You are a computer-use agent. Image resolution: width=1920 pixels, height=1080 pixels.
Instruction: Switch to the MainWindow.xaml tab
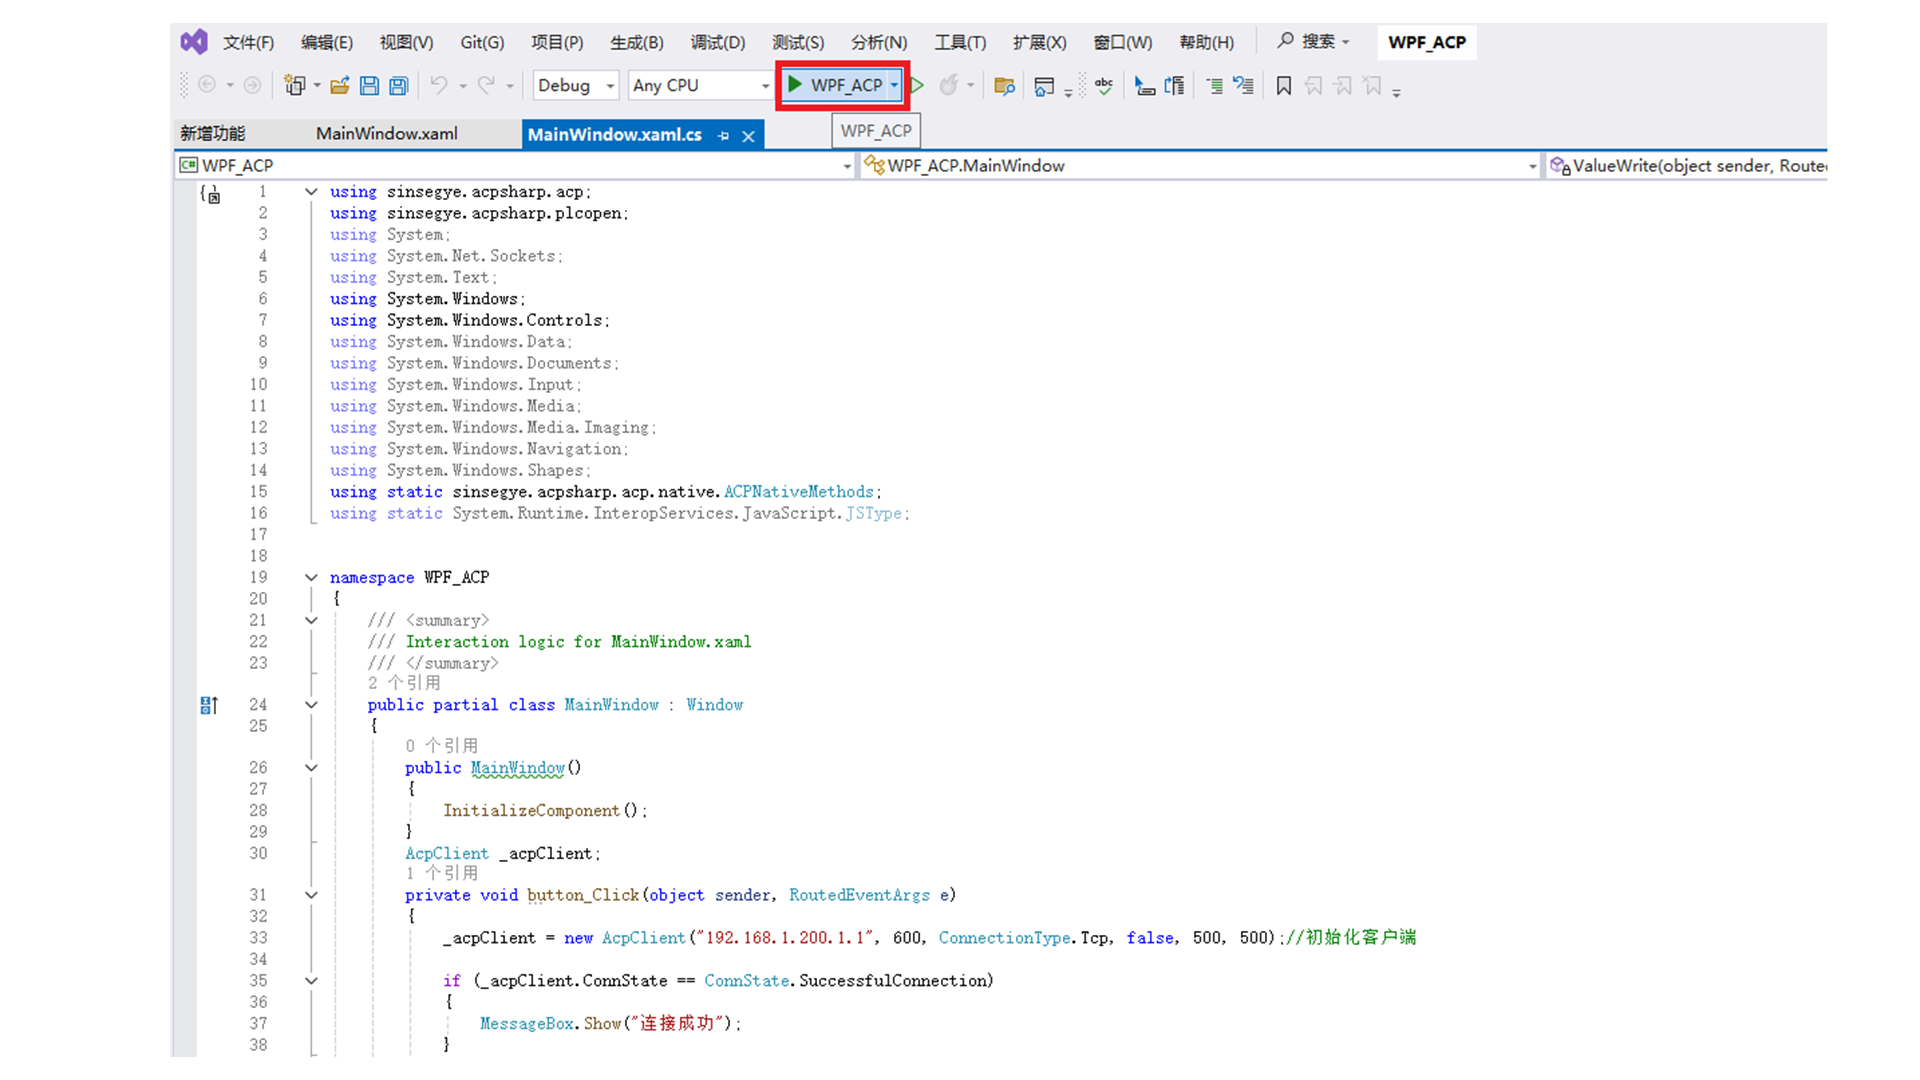pos(386,134)
